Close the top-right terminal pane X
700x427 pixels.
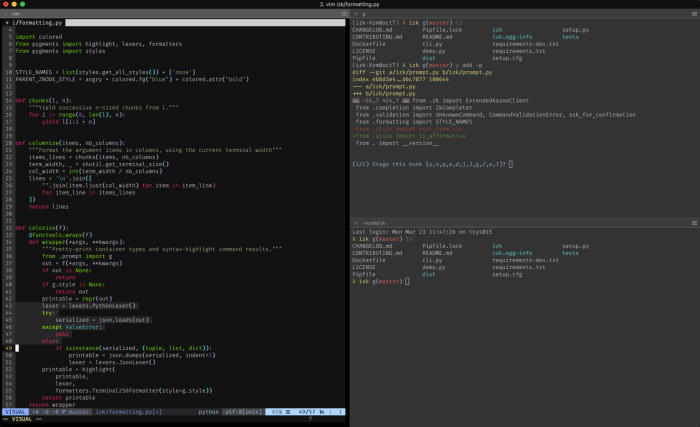pos(356,14)
